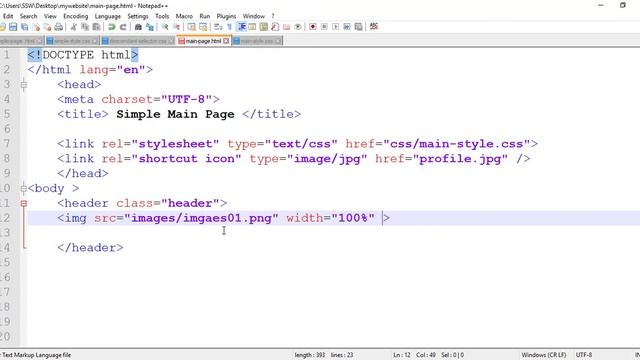
Task: Open the Window menu
Action: coord(253,16)
